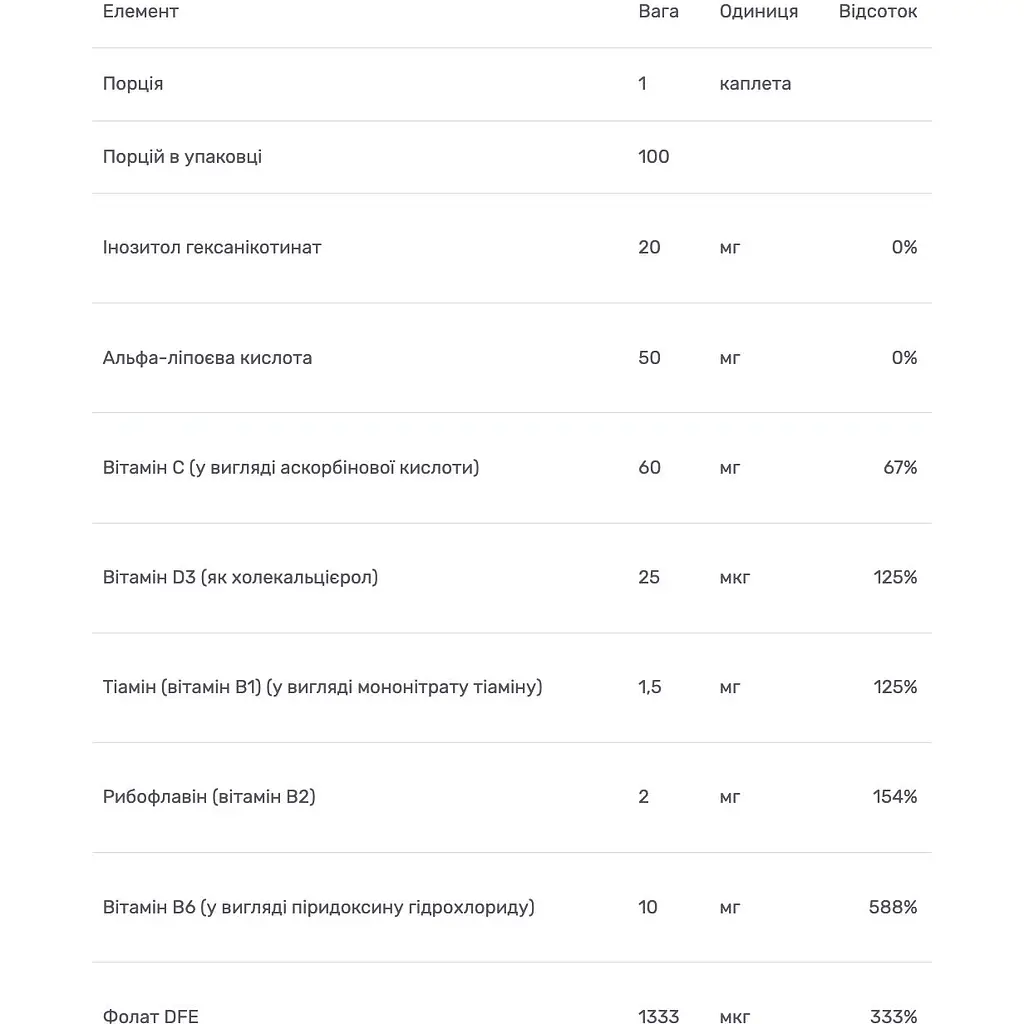This screenshot has height=1024, width=1024.
Task: Click Альфа-ліпоєва кислота row label
Action: pyautogui.click(x=207, y=358)
